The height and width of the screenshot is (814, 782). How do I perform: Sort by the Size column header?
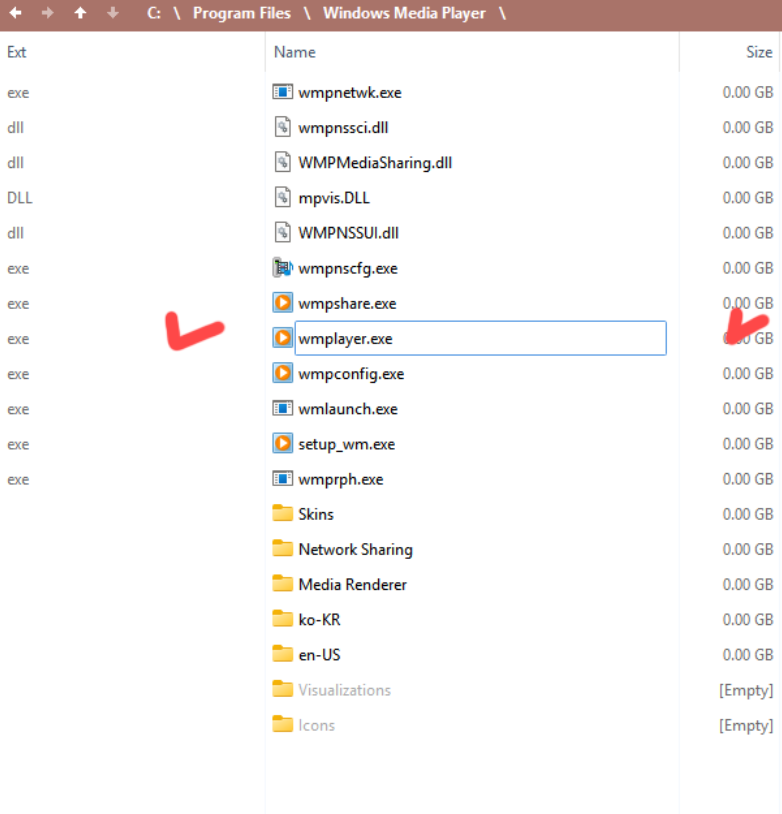click(758, 52)
